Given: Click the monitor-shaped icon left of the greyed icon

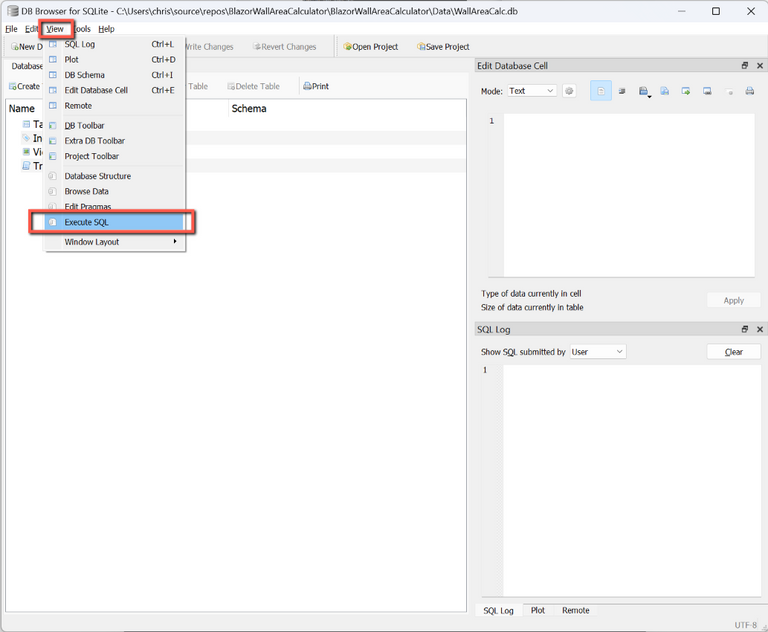Looking at the screenshot, I should click(707, 91).
